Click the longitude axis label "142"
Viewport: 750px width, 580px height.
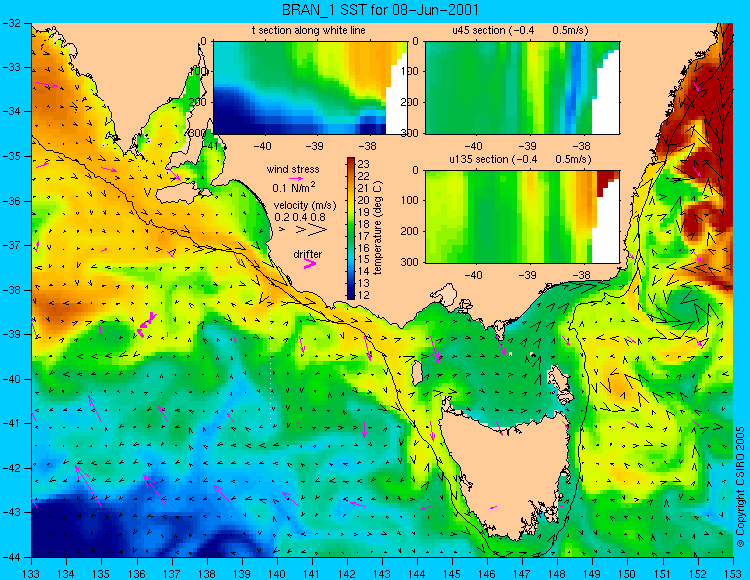point(347,574)
